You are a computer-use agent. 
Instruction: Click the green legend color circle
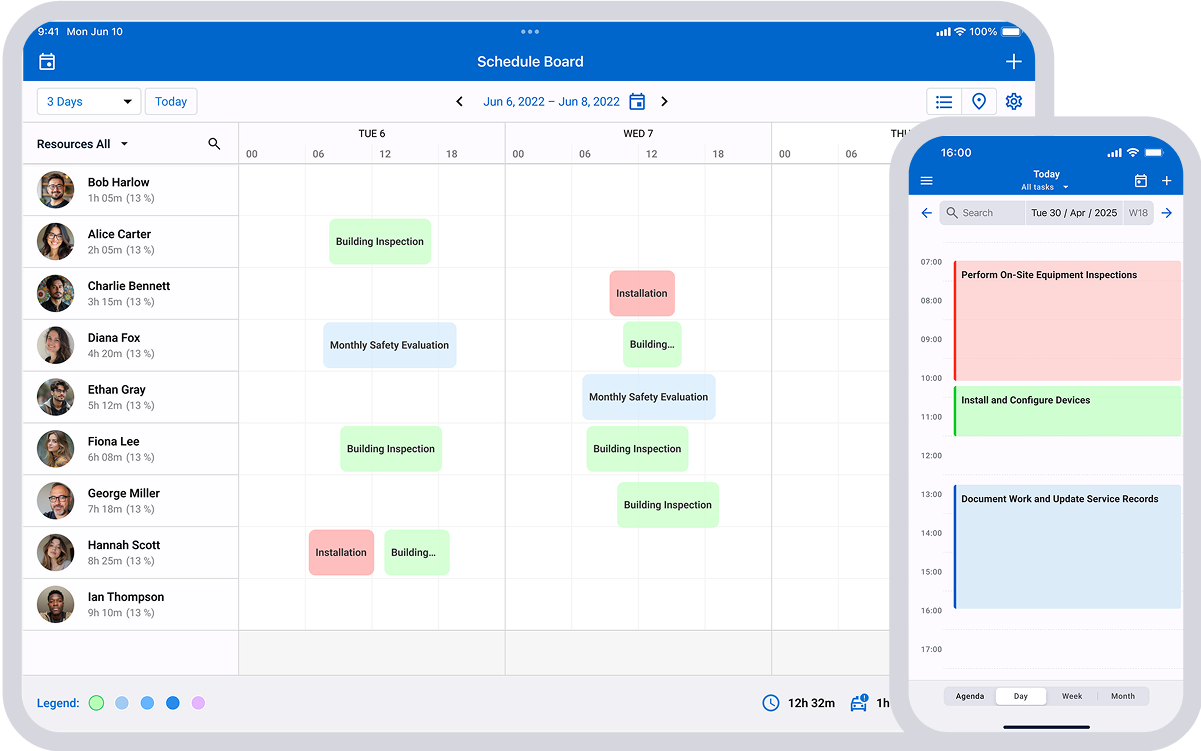(96, 703)
